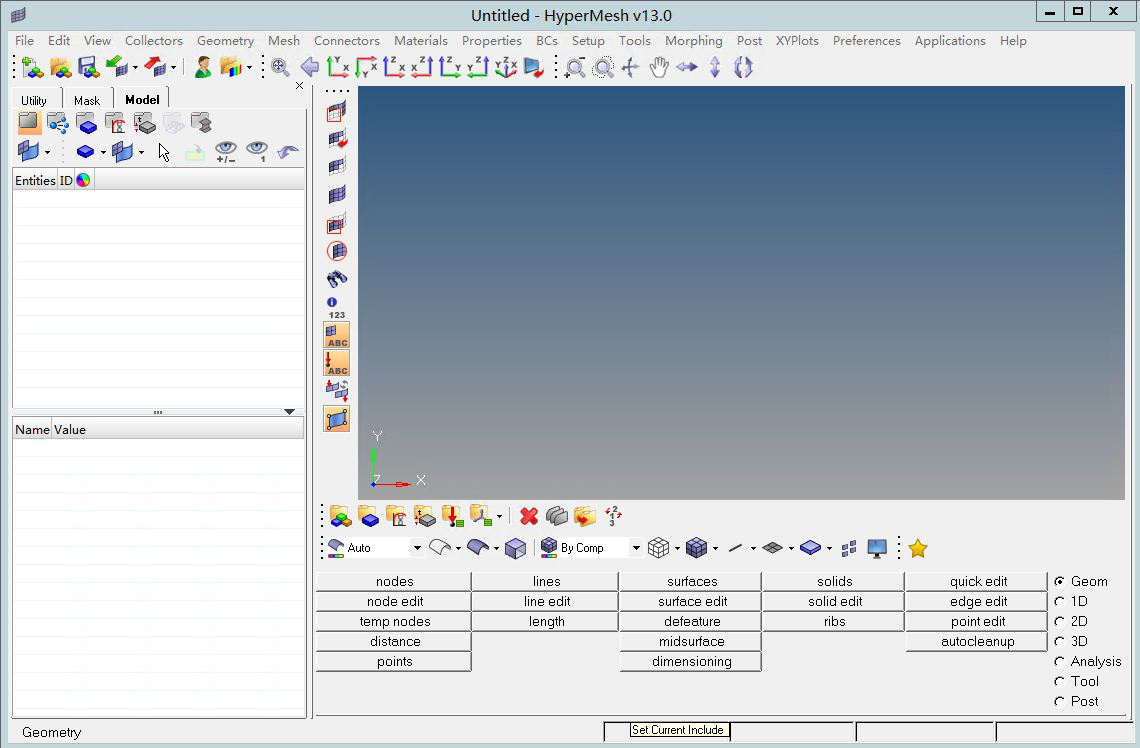
Task: Click the previous view left arrow icon
Action: (x=310, y=68)
